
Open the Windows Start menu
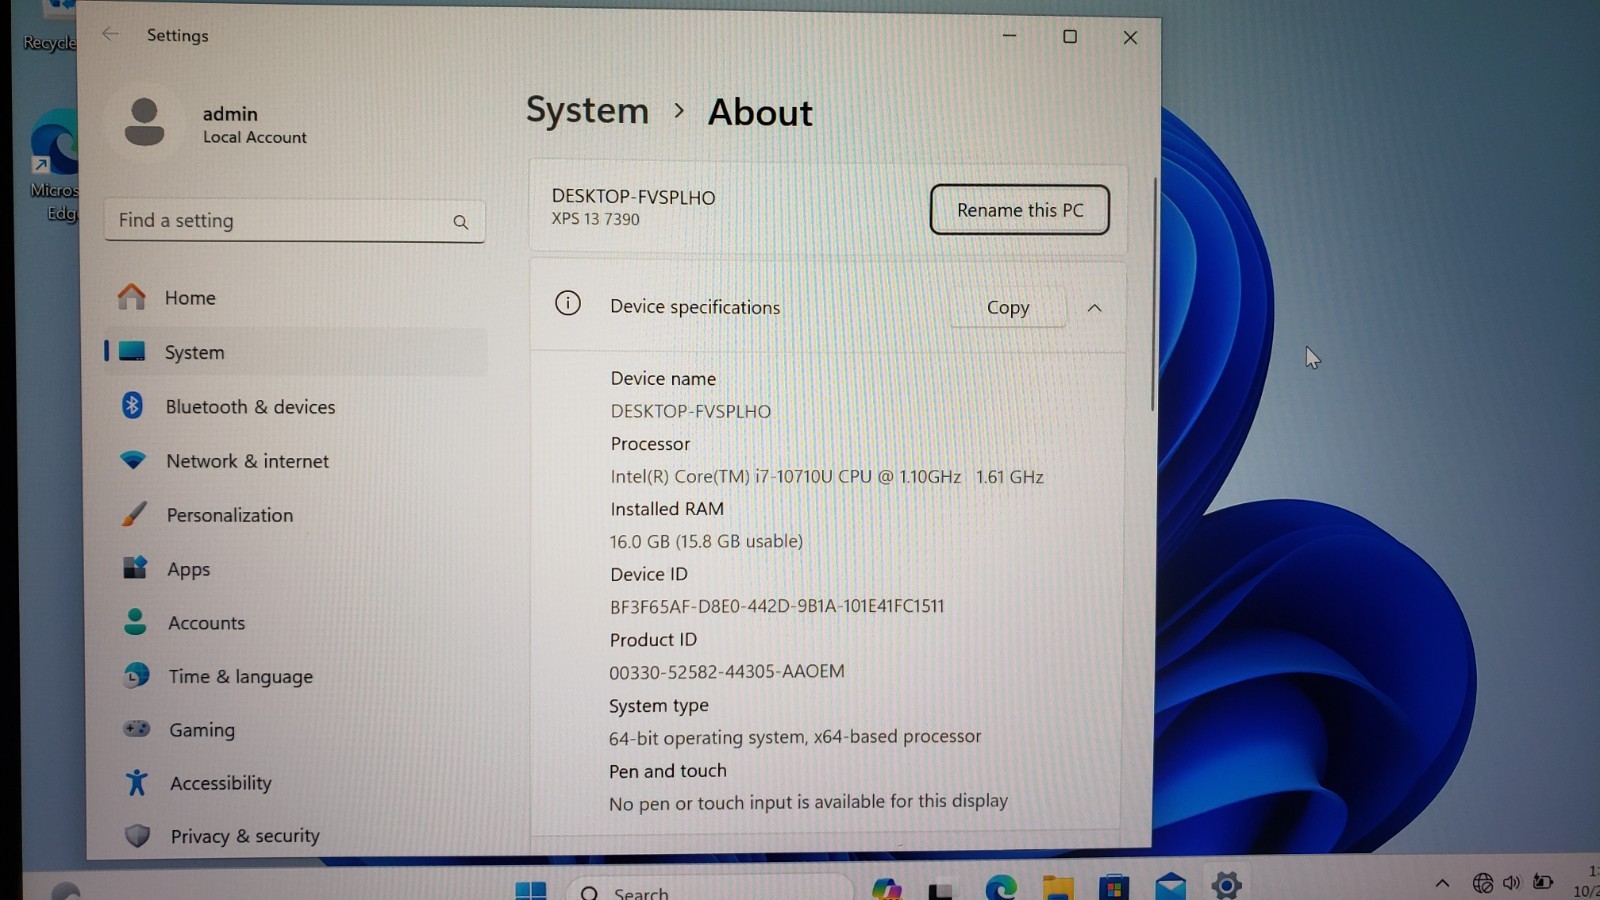[x=530, y=889]
